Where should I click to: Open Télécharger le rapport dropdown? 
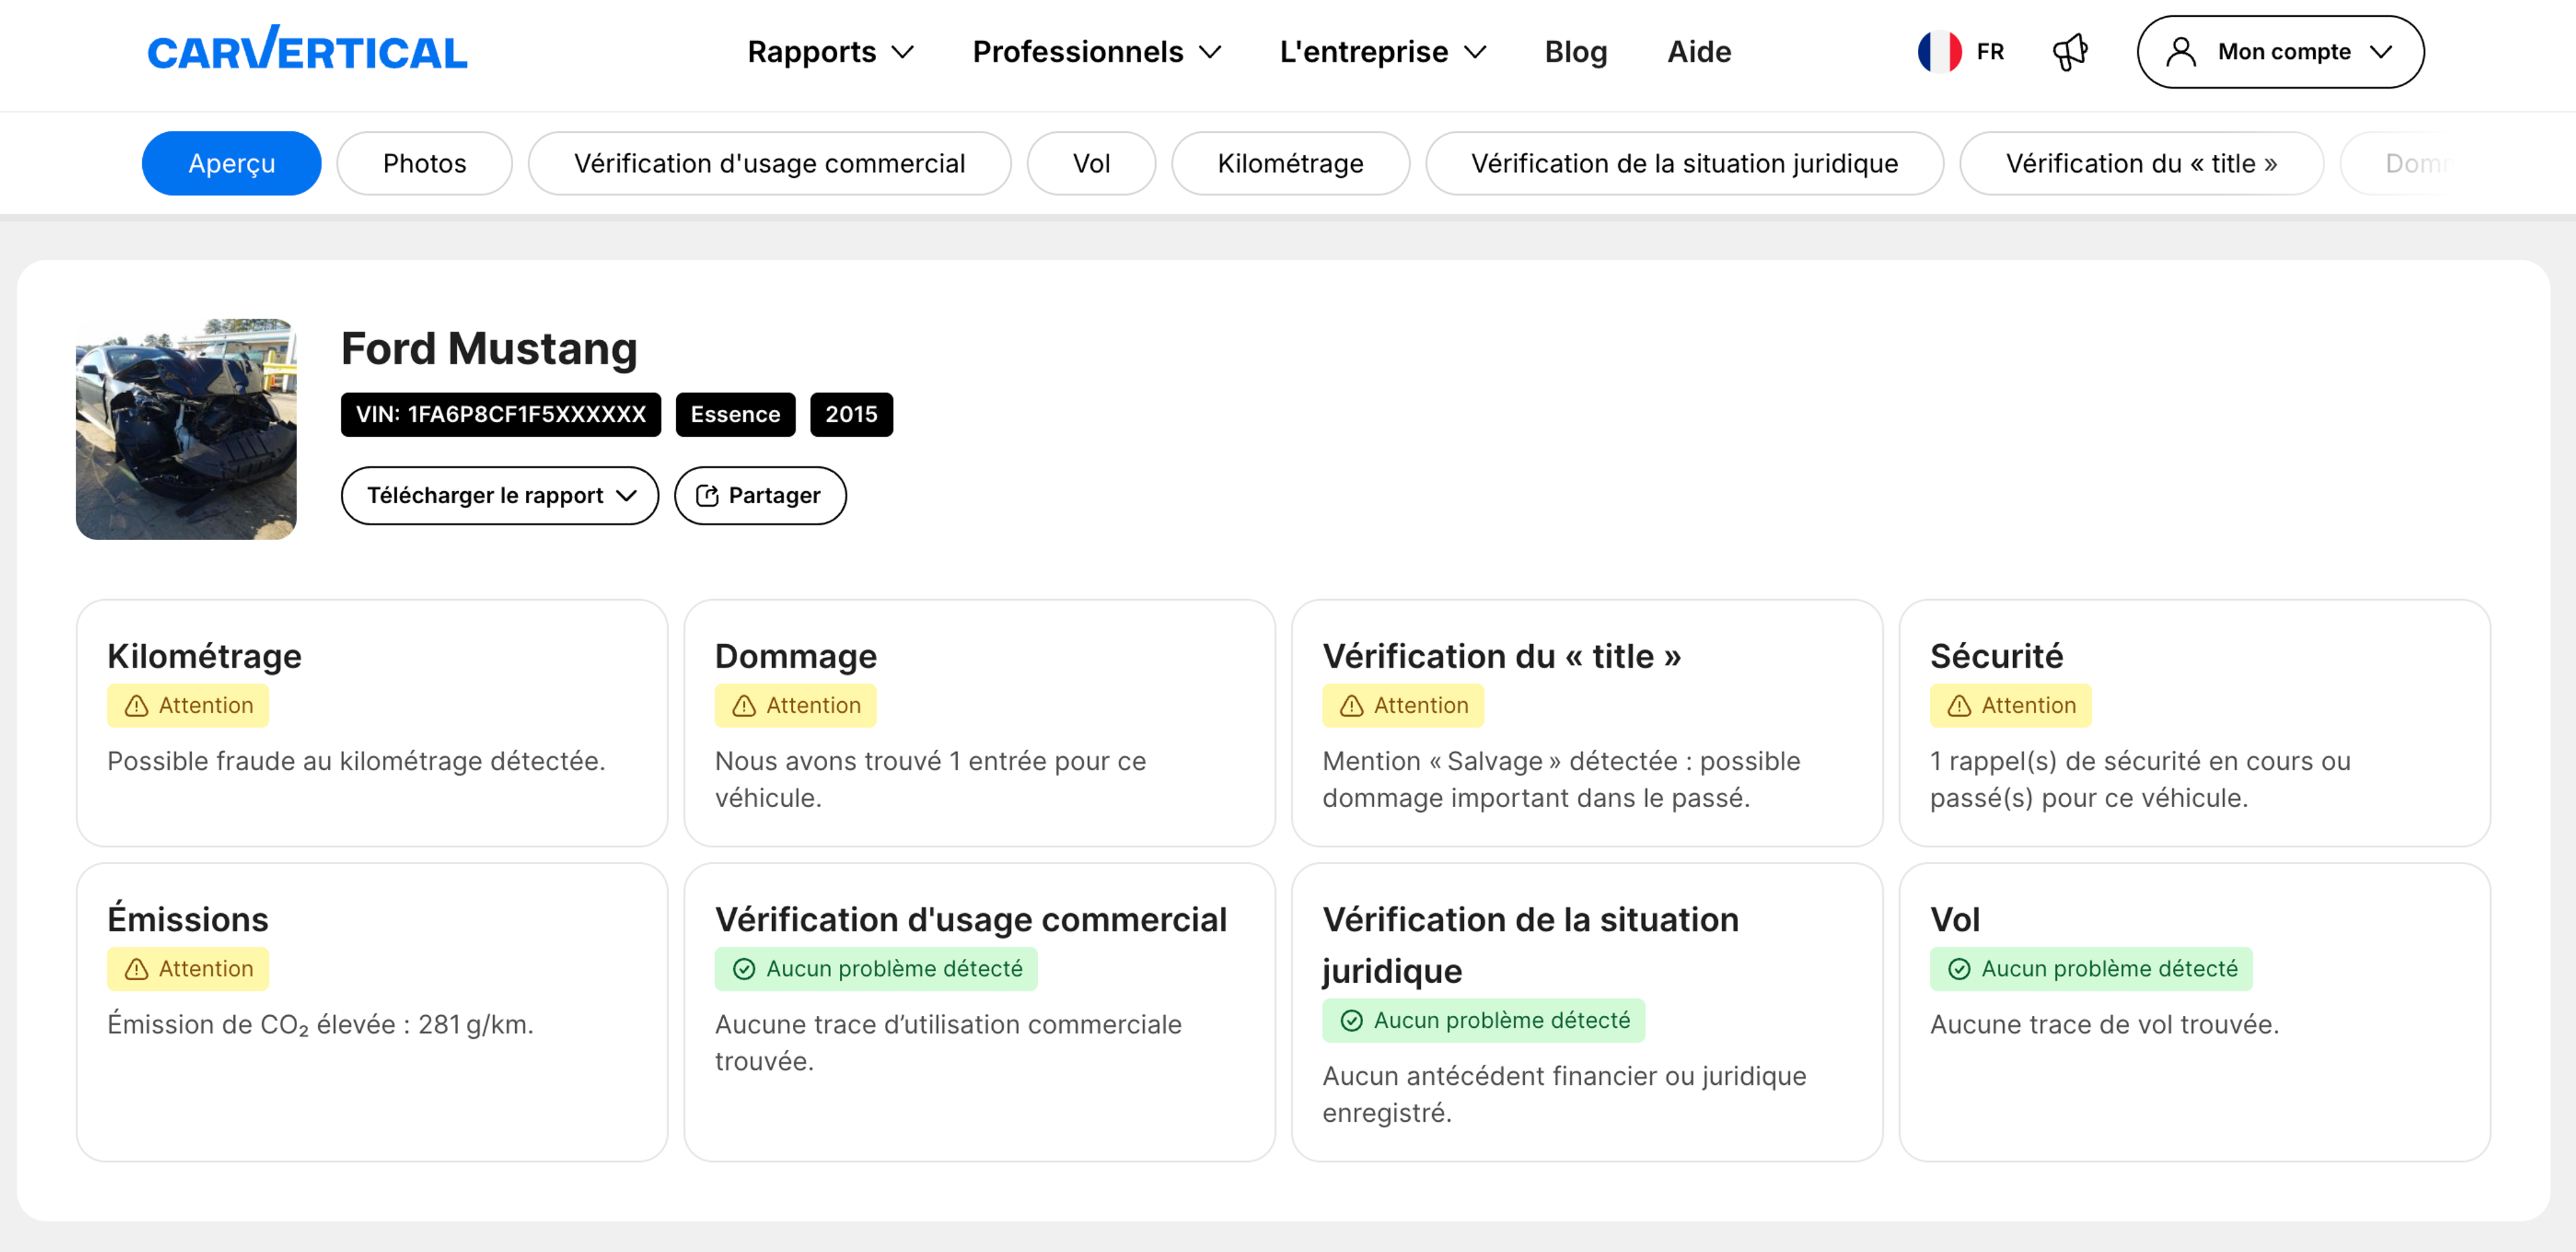coord(499,495)
